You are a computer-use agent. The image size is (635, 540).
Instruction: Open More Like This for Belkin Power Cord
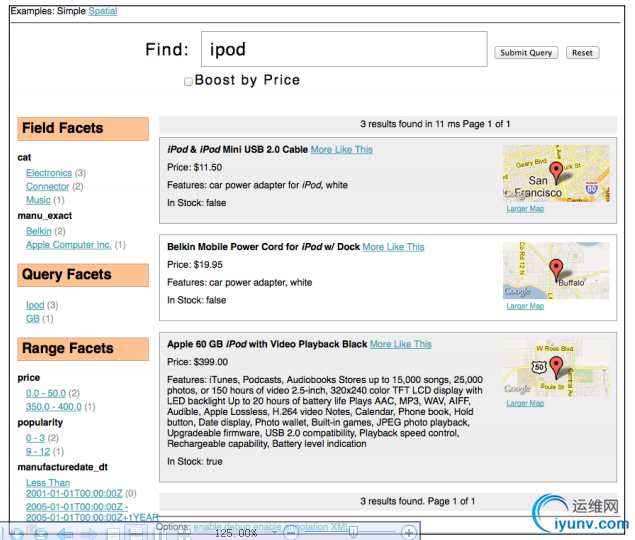[393, 247]
